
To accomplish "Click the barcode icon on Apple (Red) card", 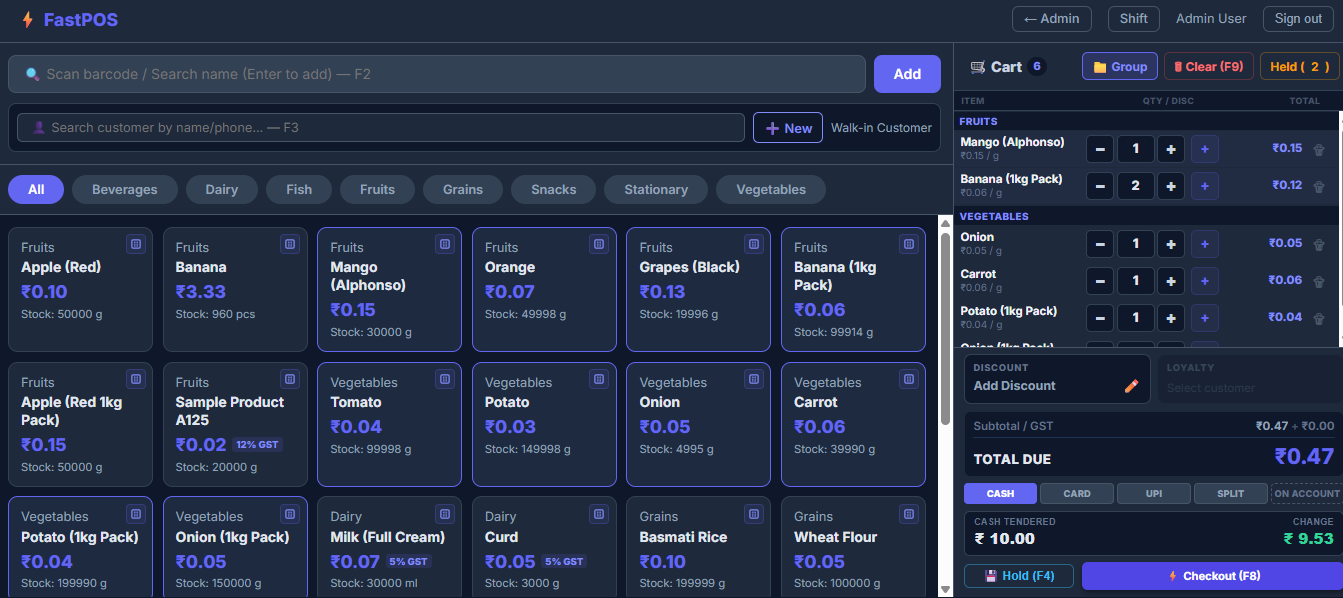I will (135, 244).
